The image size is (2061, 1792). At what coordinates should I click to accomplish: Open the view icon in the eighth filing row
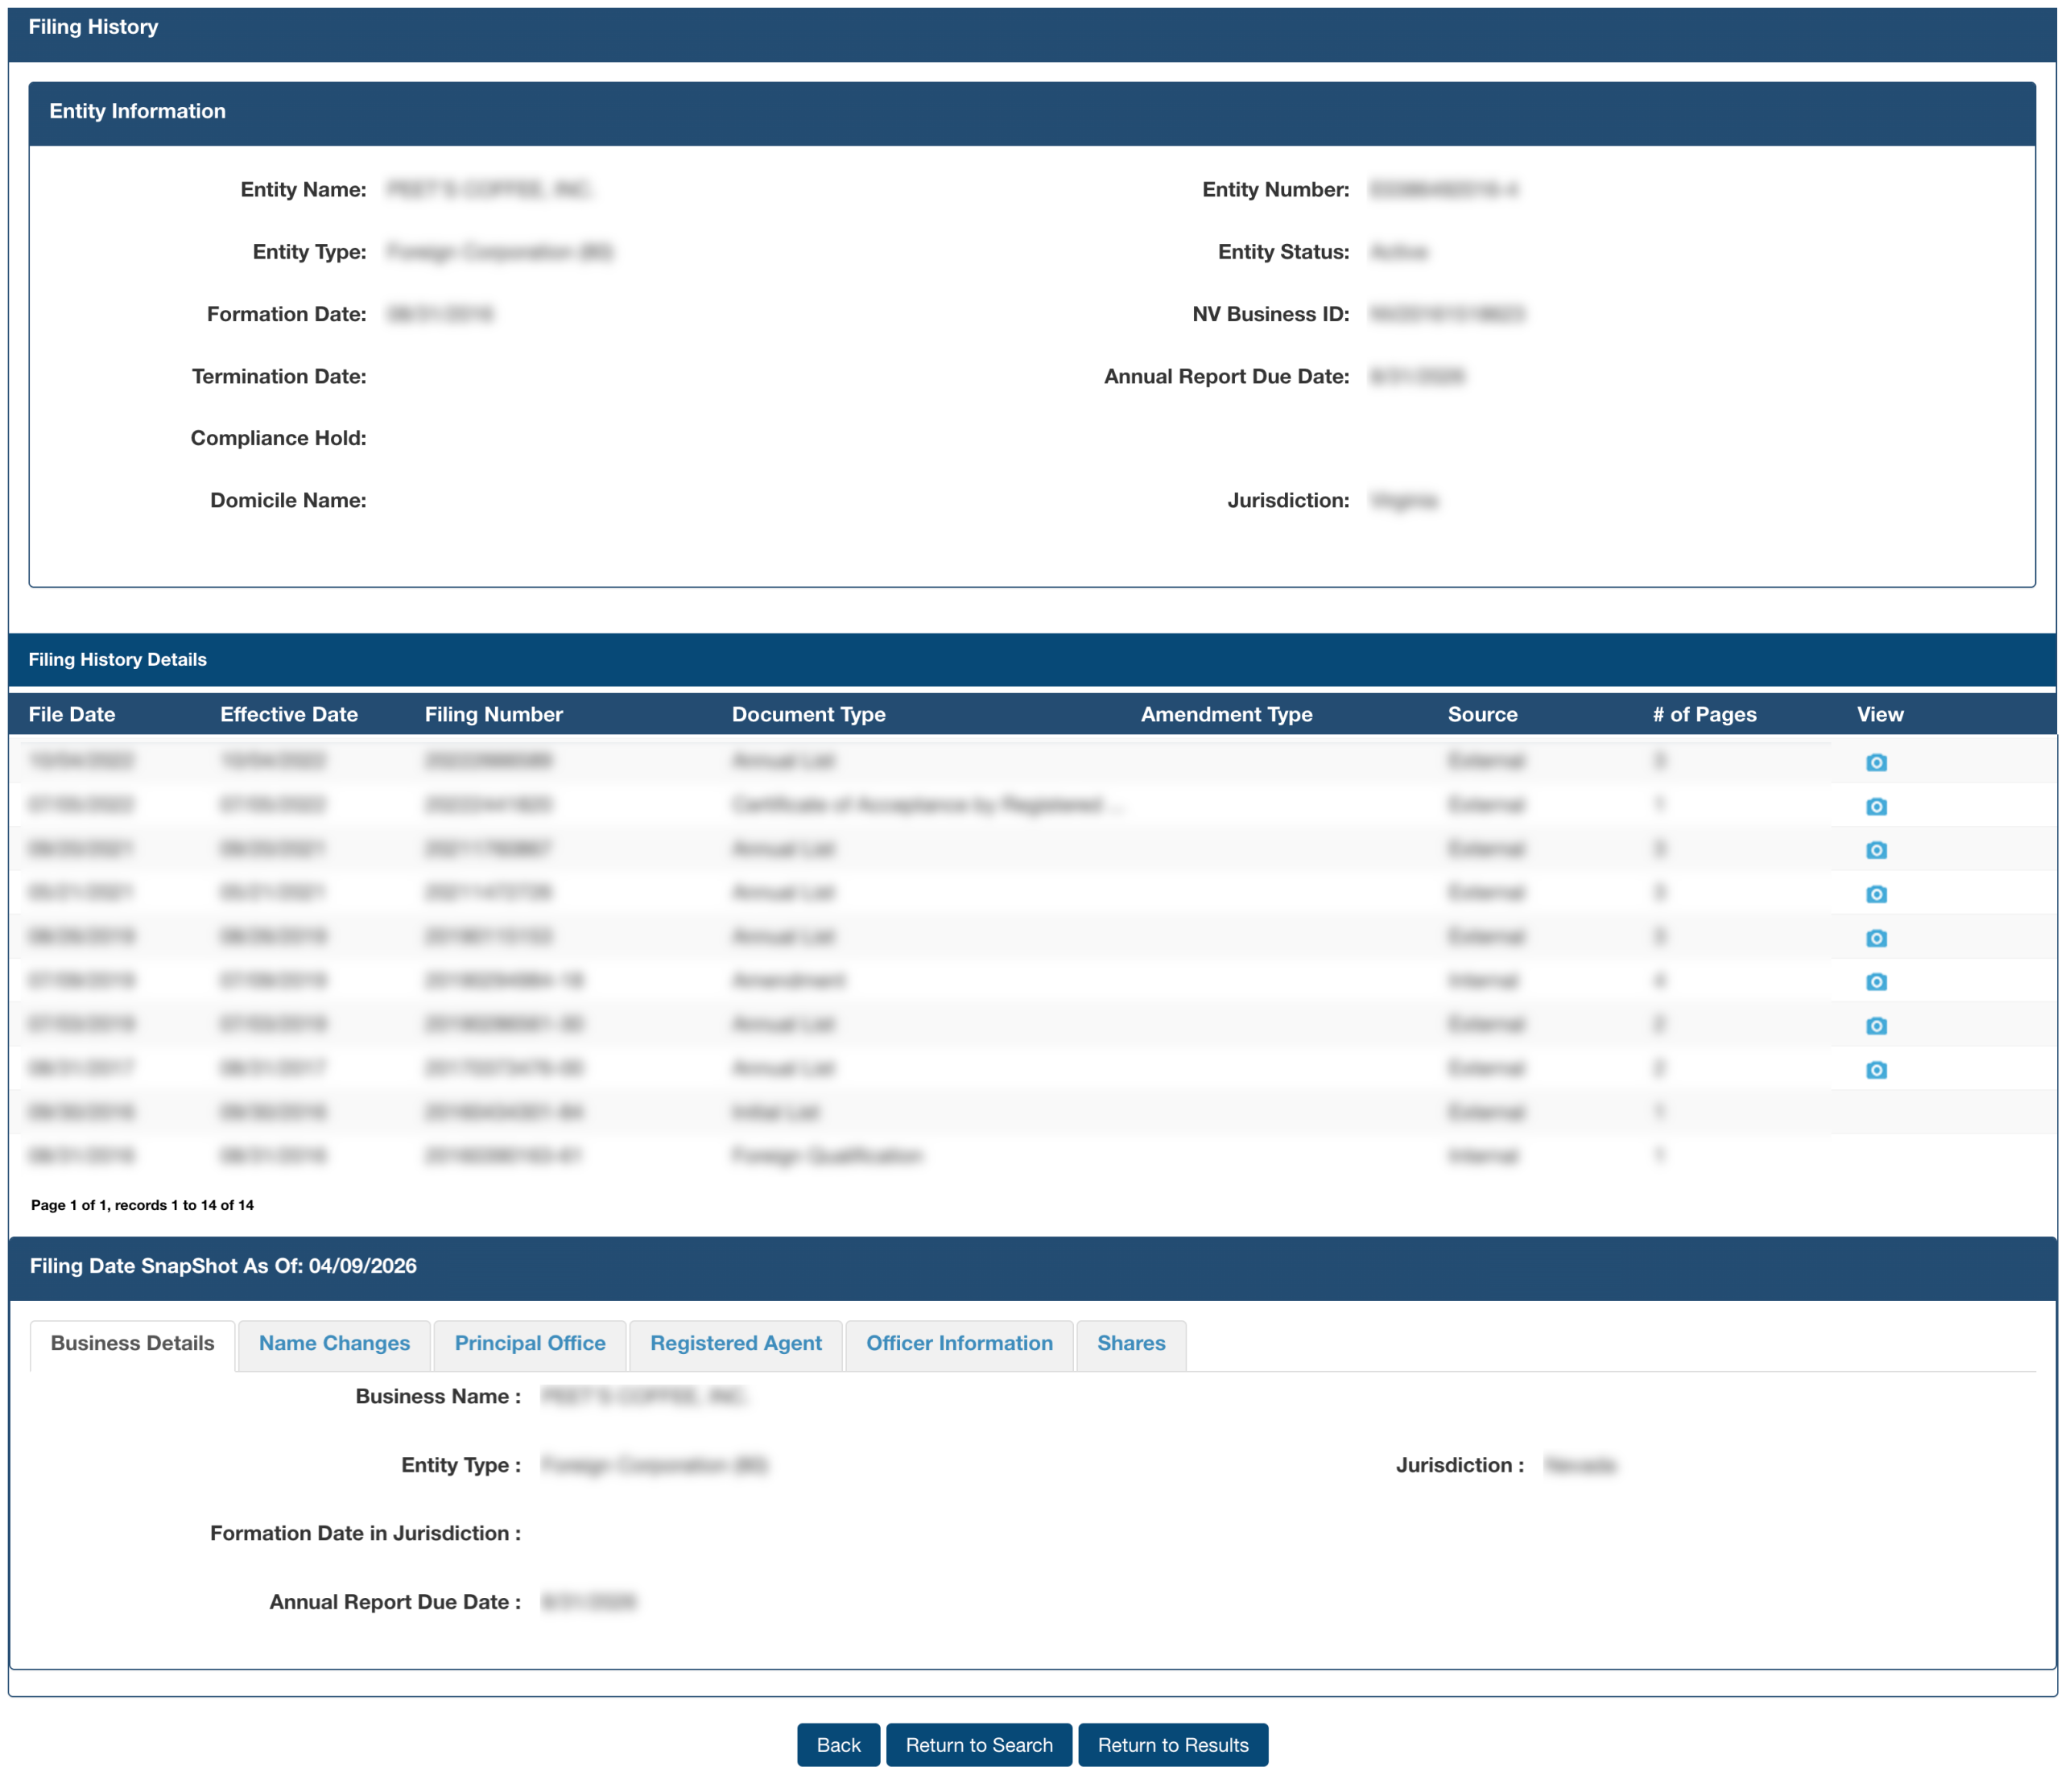[1876, 1070]
